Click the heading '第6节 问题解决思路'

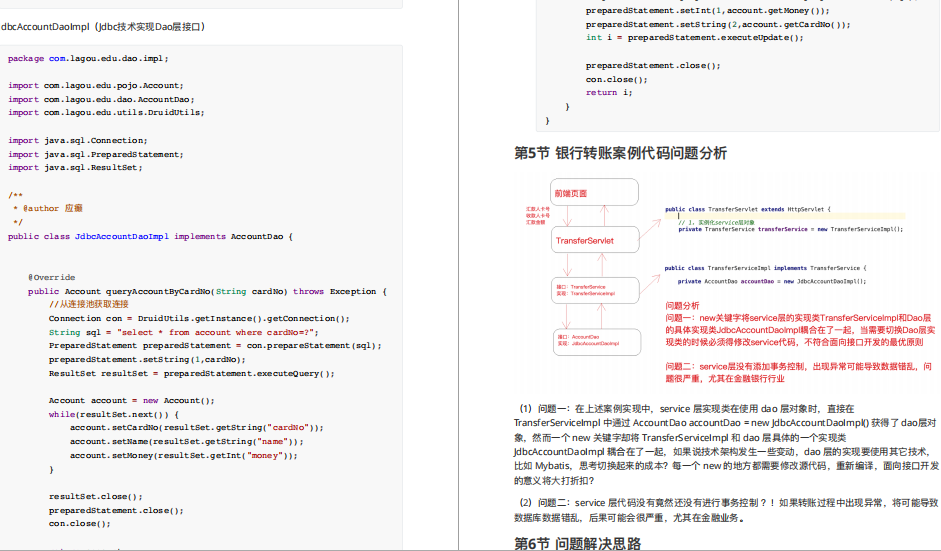point(577,543)
